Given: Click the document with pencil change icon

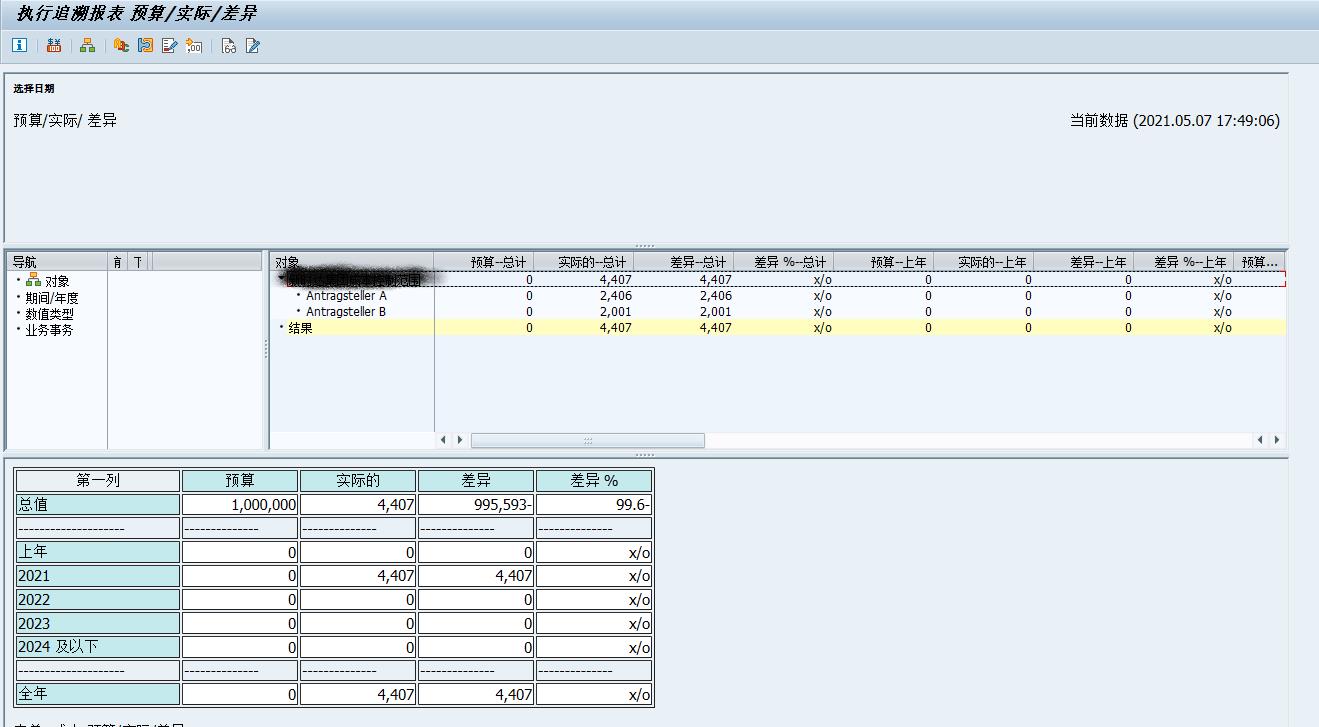Looking at the screenshot, I should tap(253, 45).
